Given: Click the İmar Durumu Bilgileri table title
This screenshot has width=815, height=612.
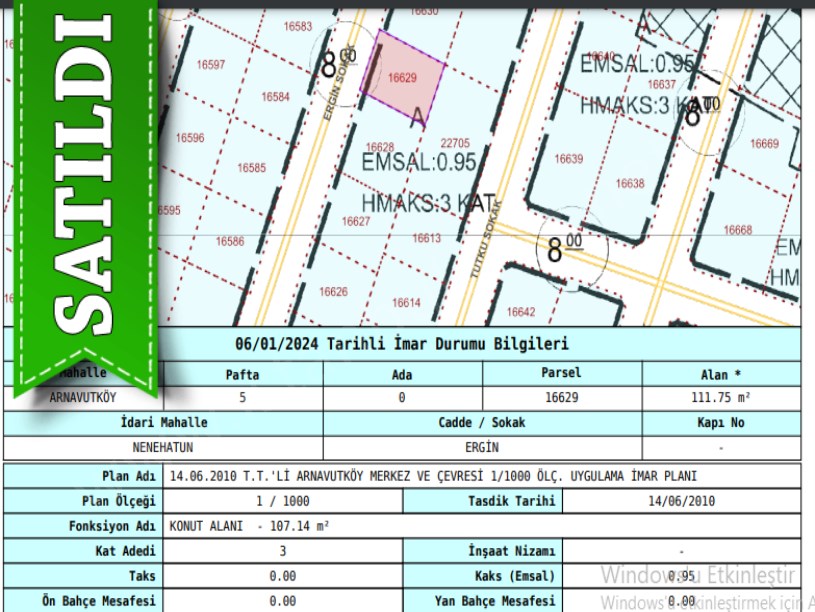Looking at the screenshot, I should pos(402,344).
